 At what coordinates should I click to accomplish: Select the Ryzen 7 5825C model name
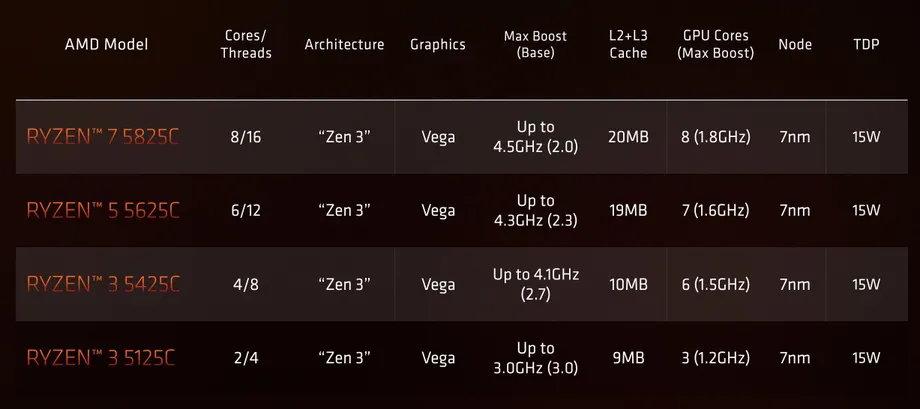point(103,137)
